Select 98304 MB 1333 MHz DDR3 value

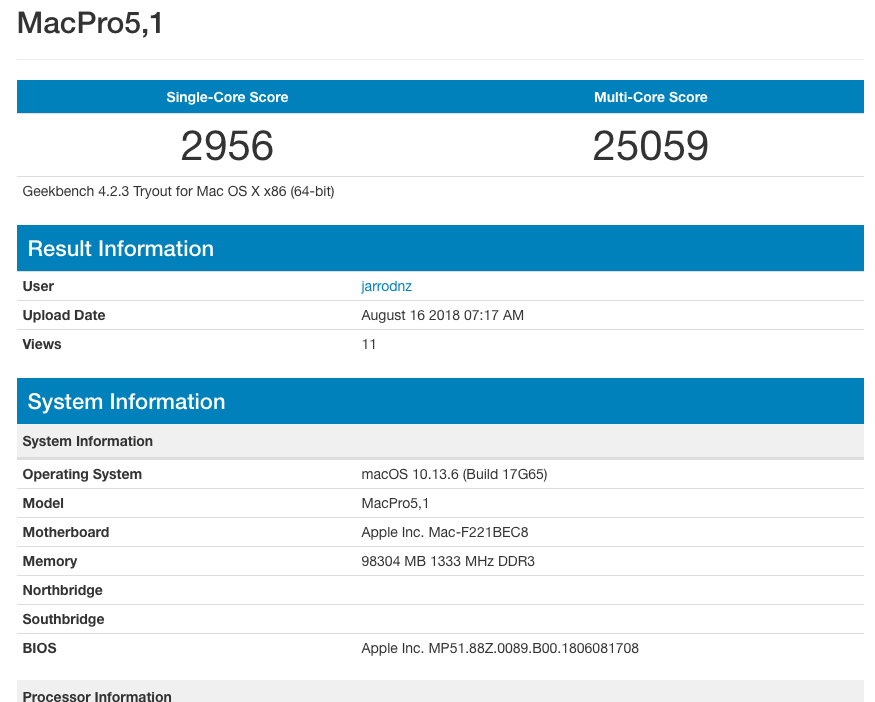coord(448,561)
